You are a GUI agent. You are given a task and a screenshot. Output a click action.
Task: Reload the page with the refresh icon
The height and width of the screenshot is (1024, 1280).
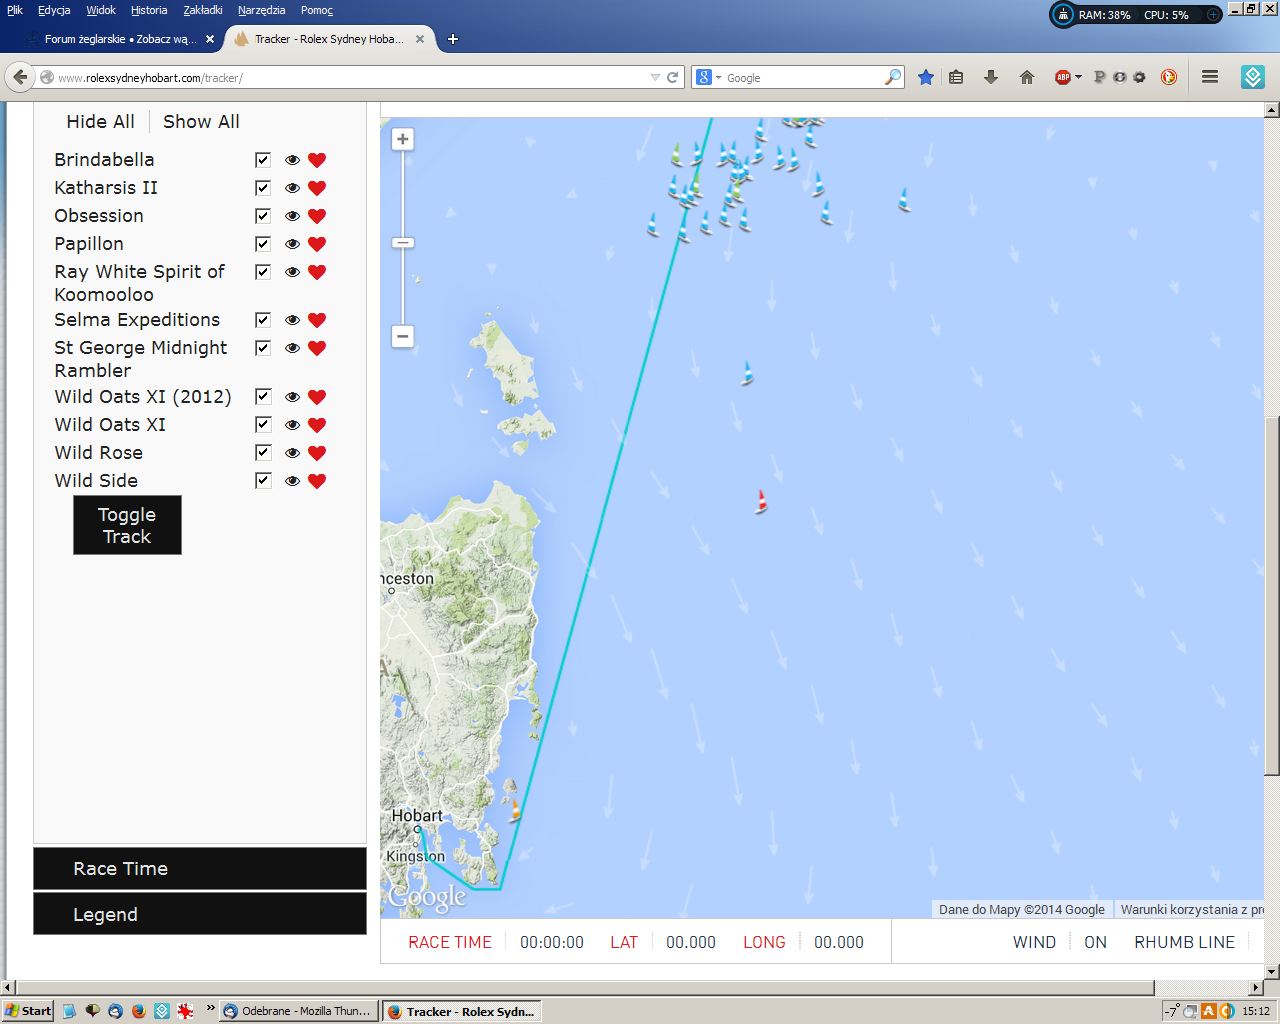[x=673, y=77]
